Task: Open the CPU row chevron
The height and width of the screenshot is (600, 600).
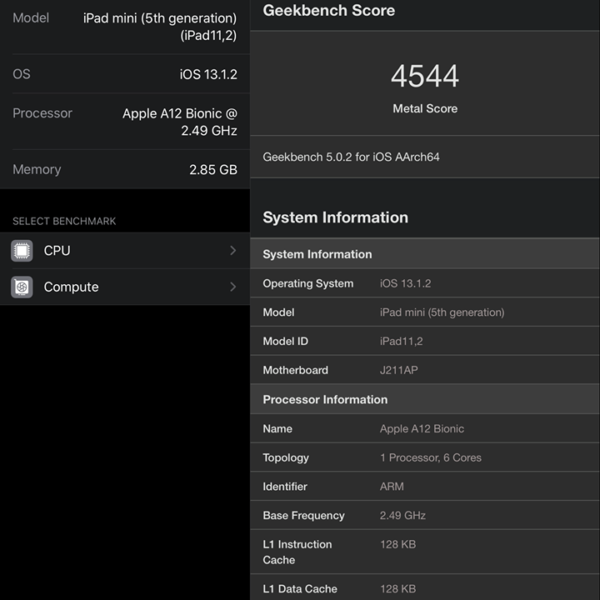Action: pos(233,251)
